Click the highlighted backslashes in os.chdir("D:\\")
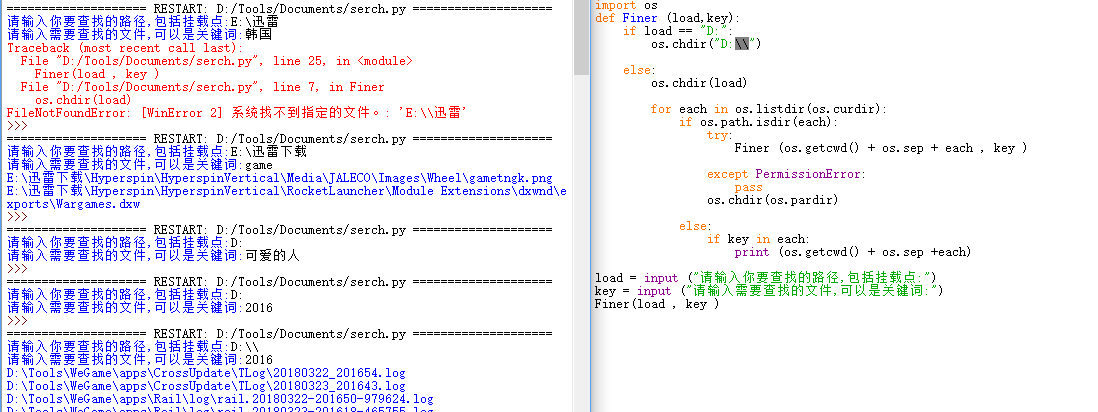The height and width of the screenshot is (412, 1098). coord(741,44)
